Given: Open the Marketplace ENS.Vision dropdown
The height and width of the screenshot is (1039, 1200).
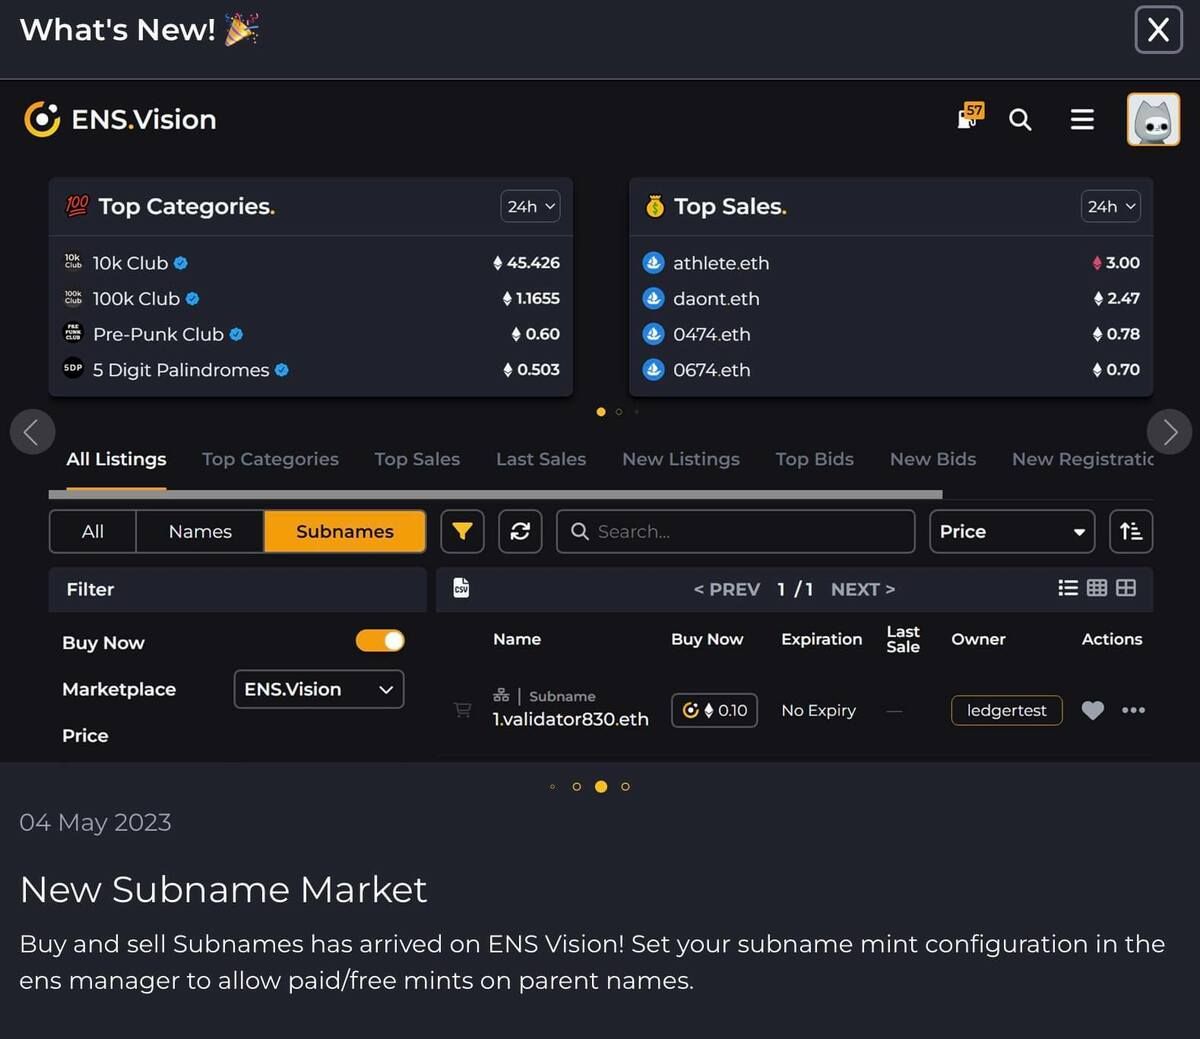Looking at the screenshot, I should click(x=319, y=689).
